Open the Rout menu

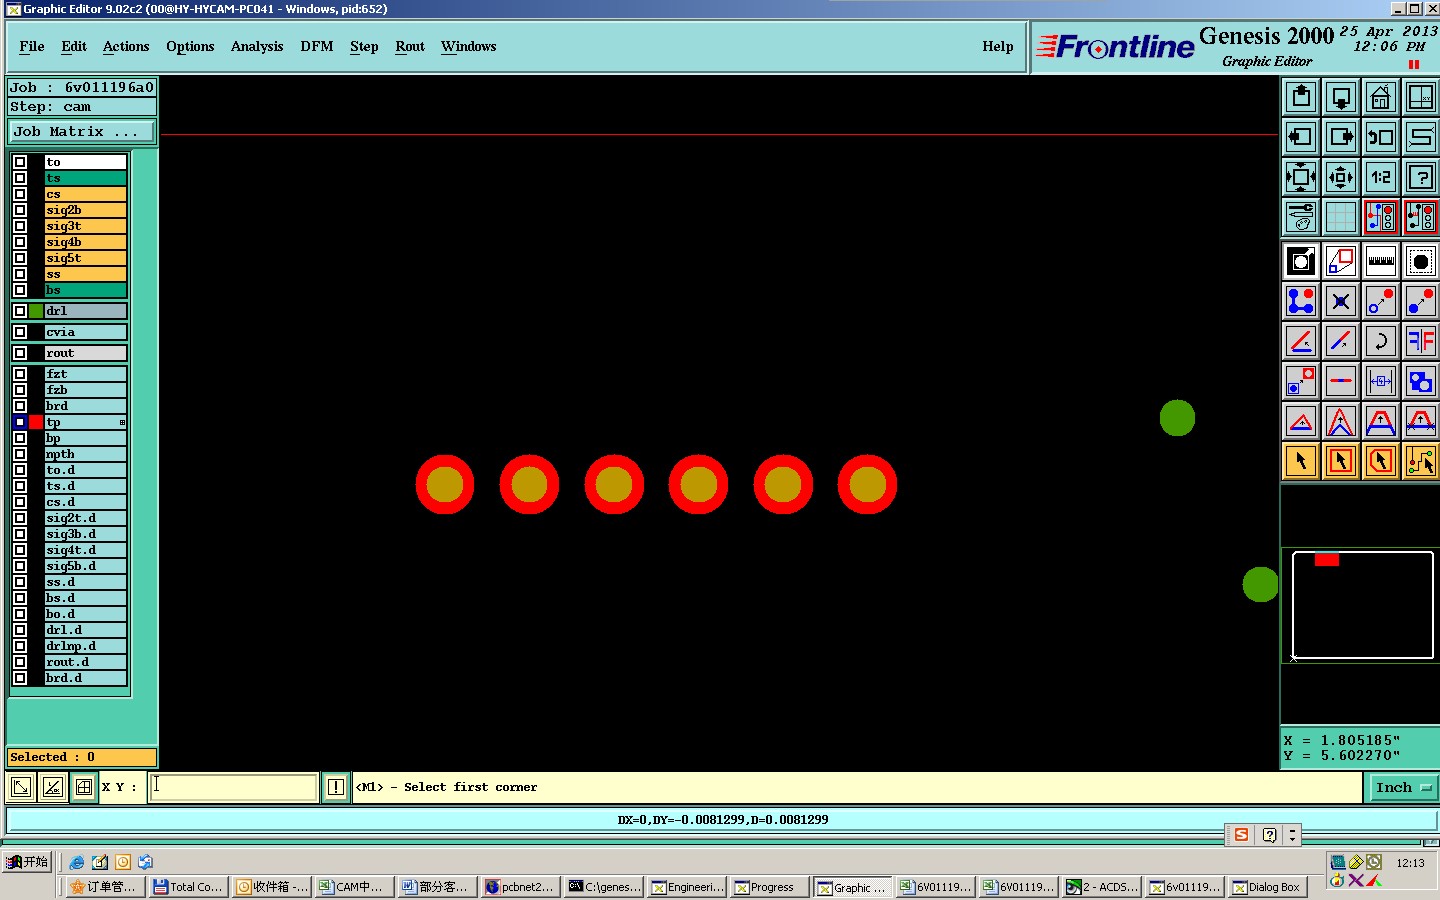[x=410, y=46]
